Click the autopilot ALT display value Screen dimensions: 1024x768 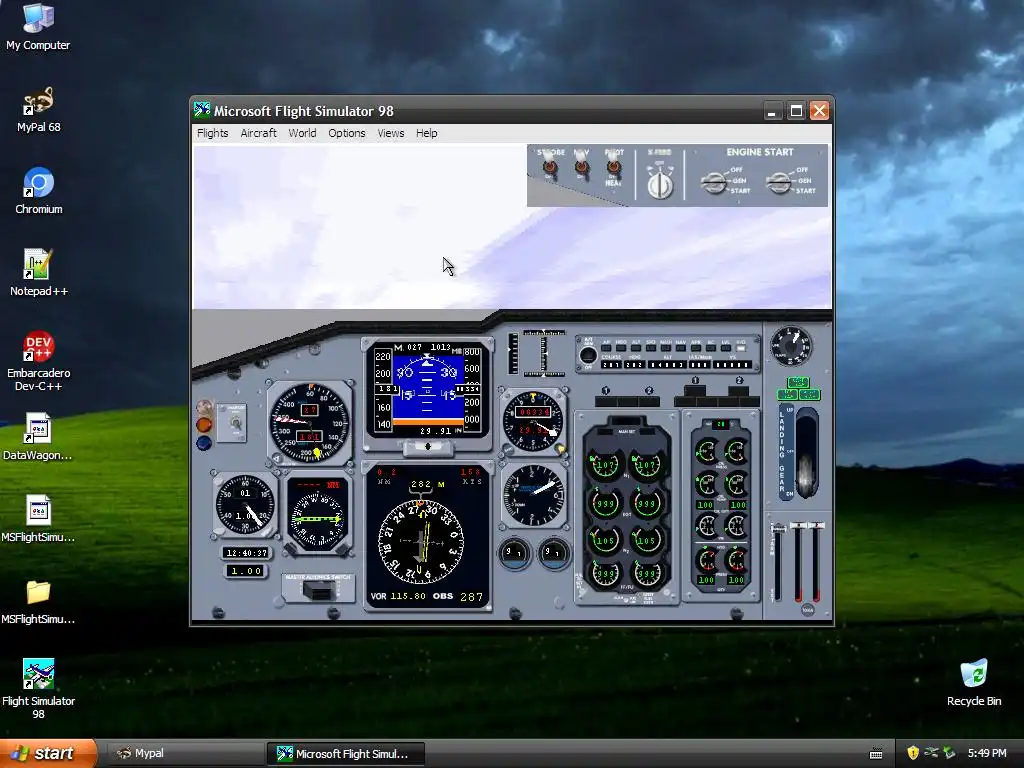[667, 364]
